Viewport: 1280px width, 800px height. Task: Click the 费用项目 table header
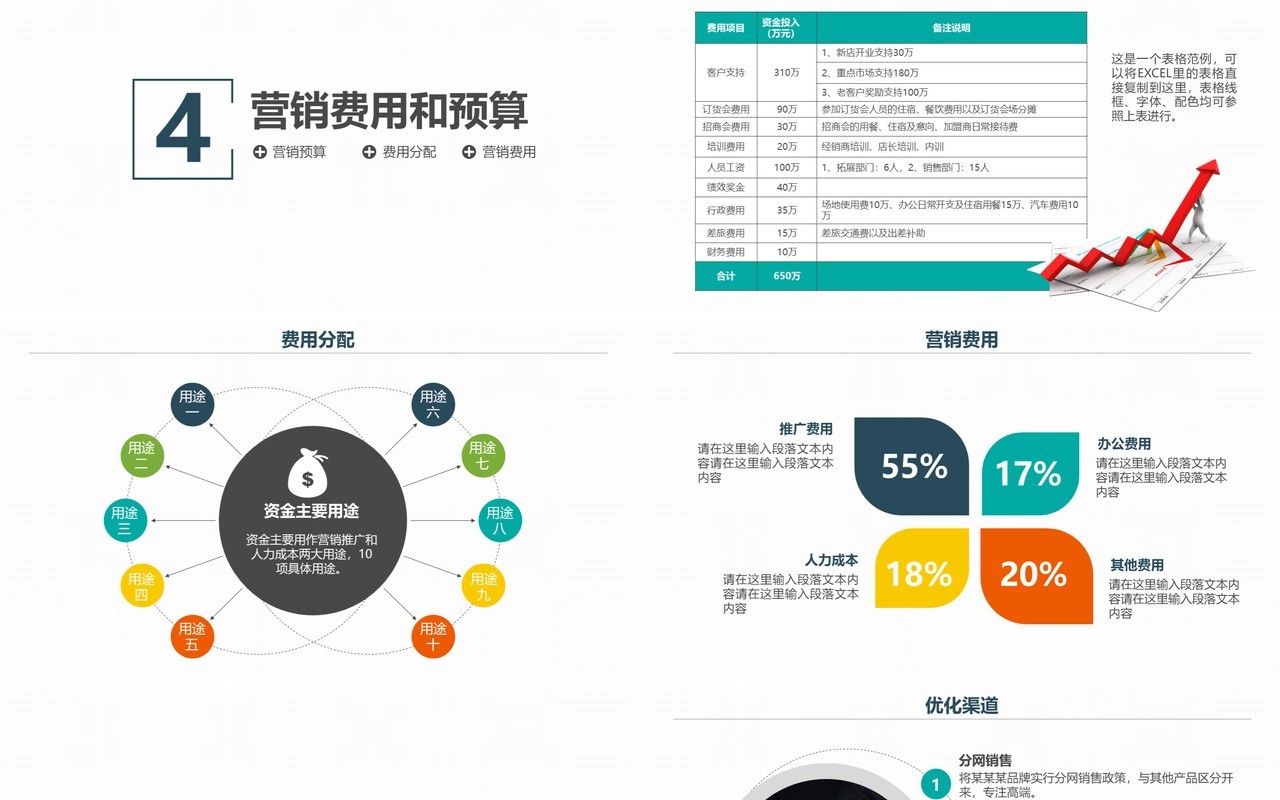(726, 28)
